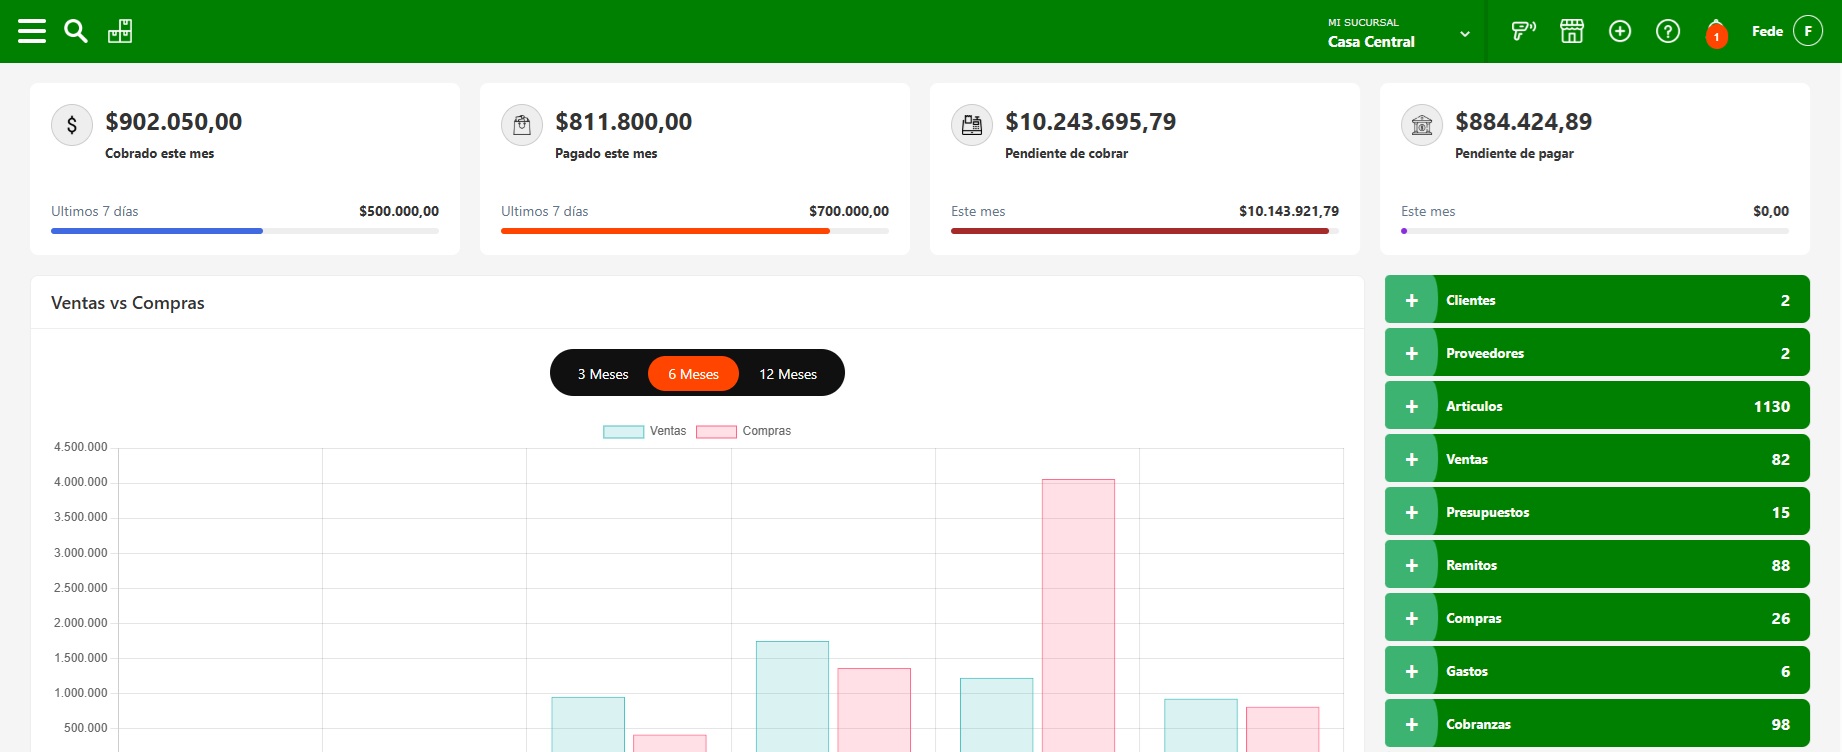Toggle Compras series in chart legend
This screenshot has height=752, width=1842.
(744, 431)
